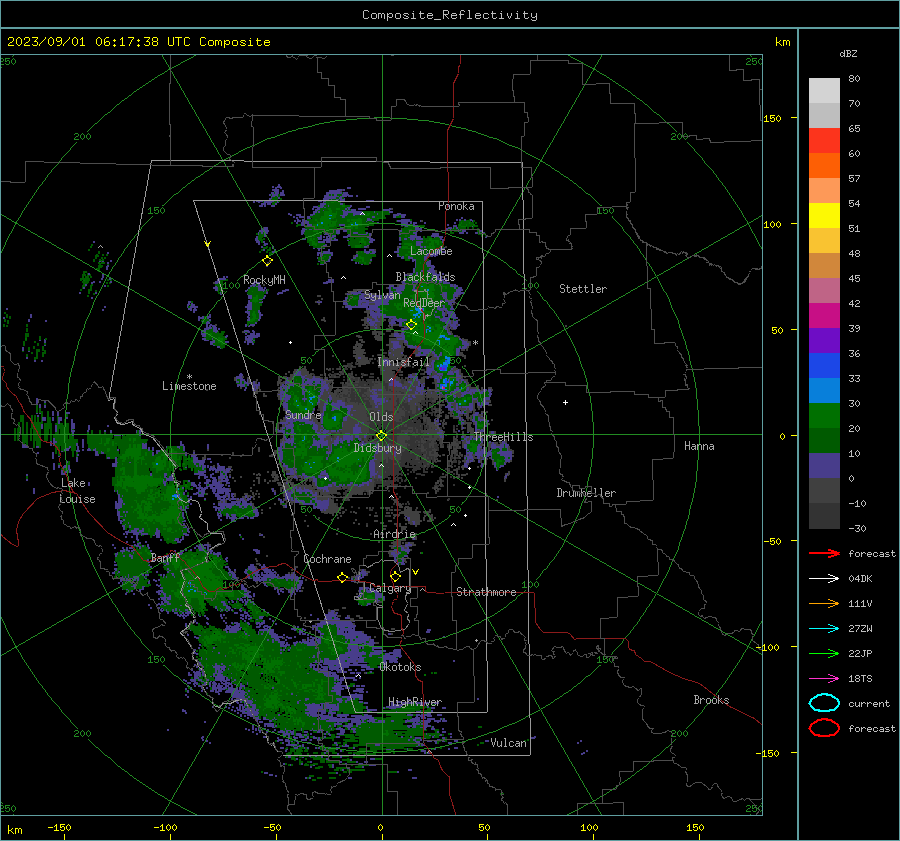
Task: Choose the blue 33-36 dBZ swatch
Action: (824, 366)
